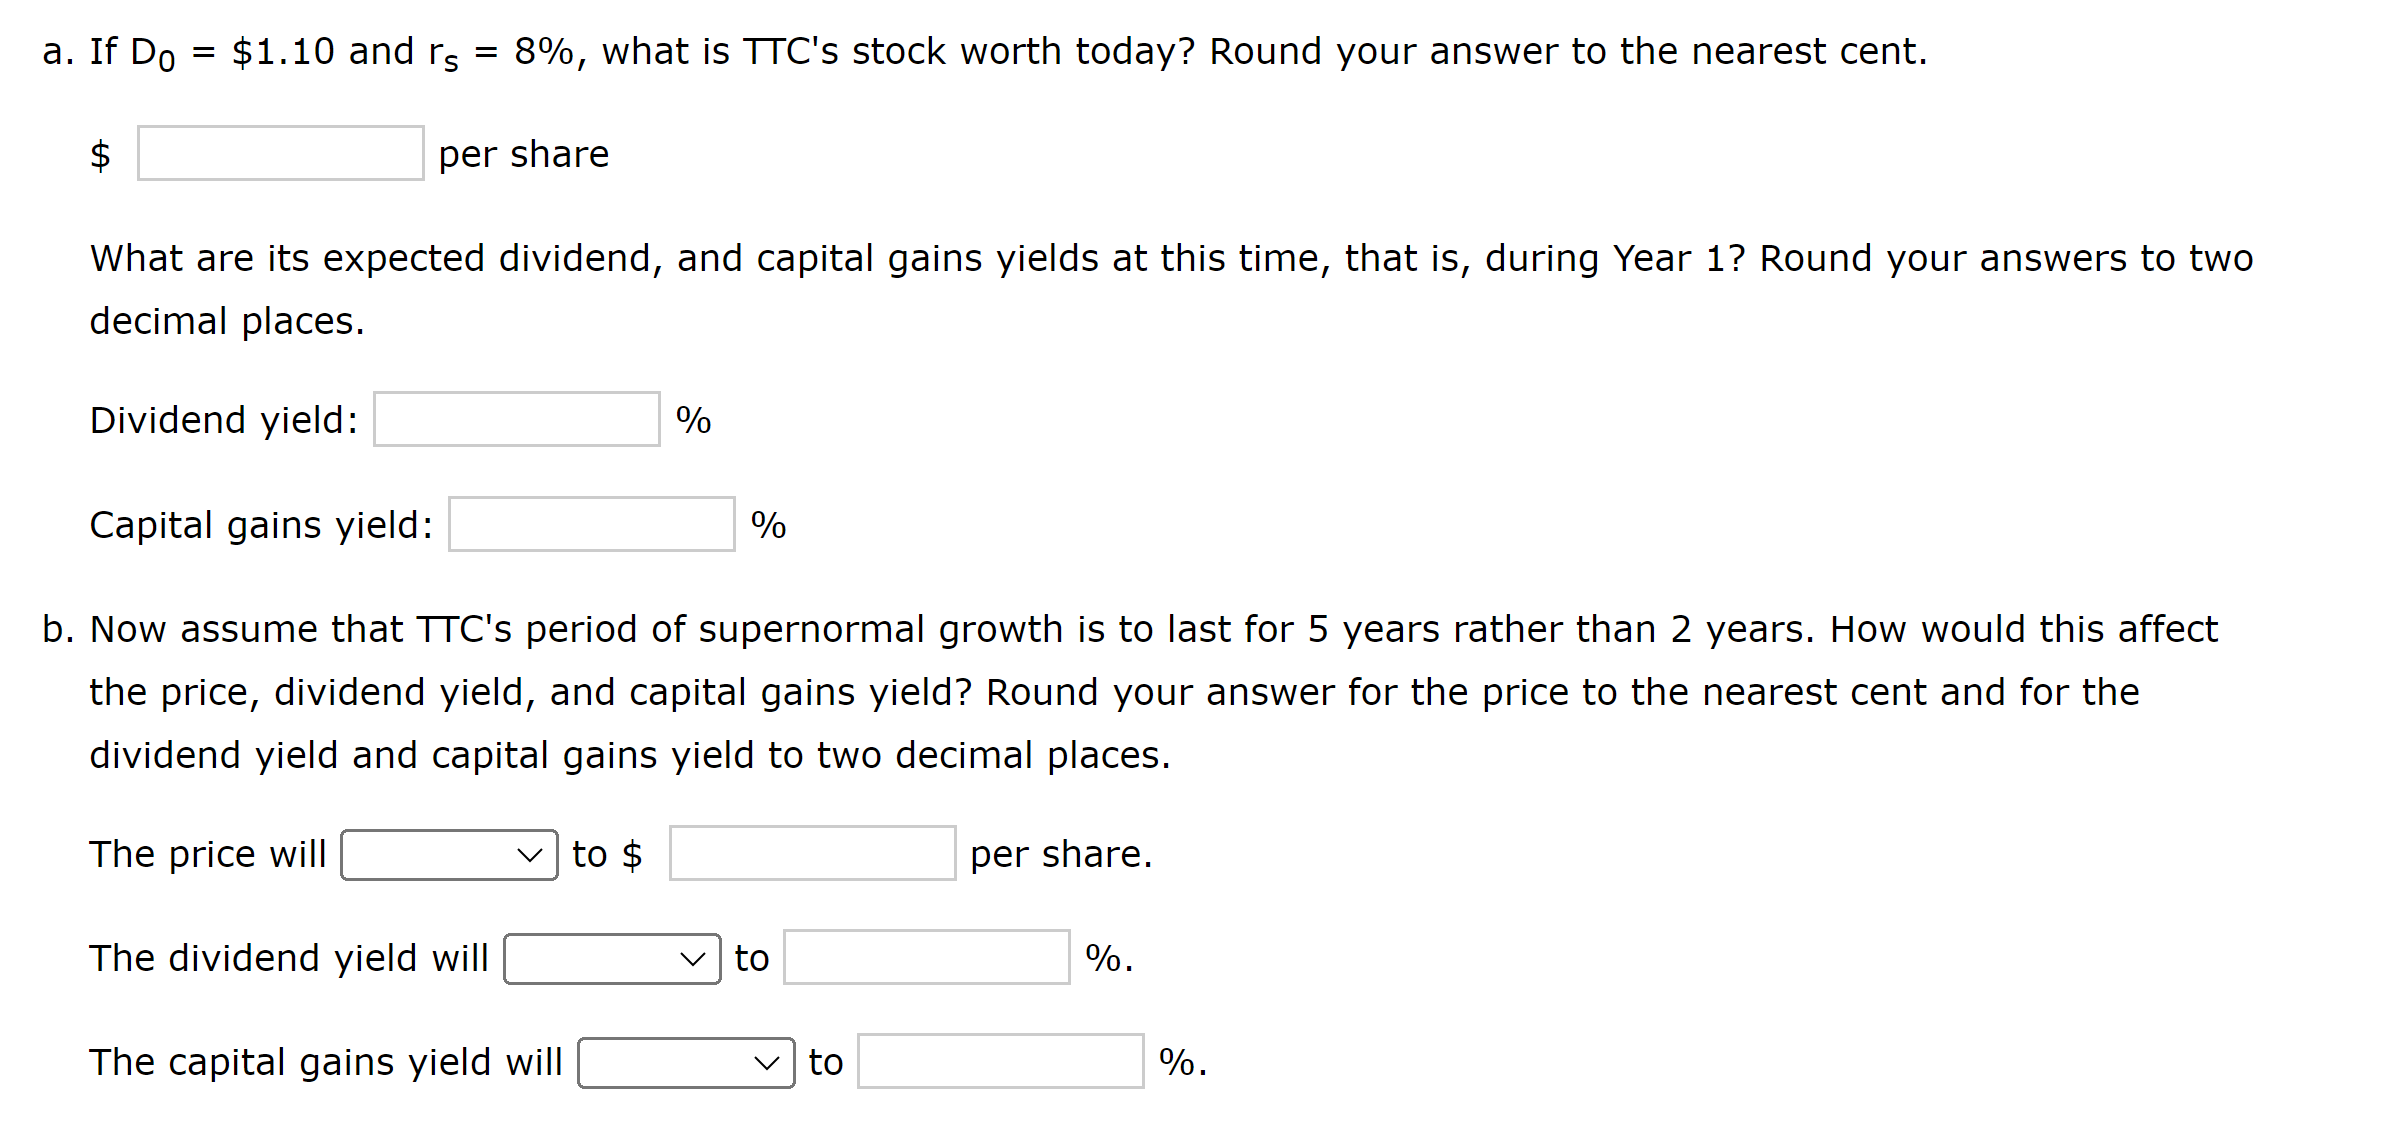Click the new dividend yield percentage field
This screenshot has width=2395, height=1124.
tap(926, 958)
